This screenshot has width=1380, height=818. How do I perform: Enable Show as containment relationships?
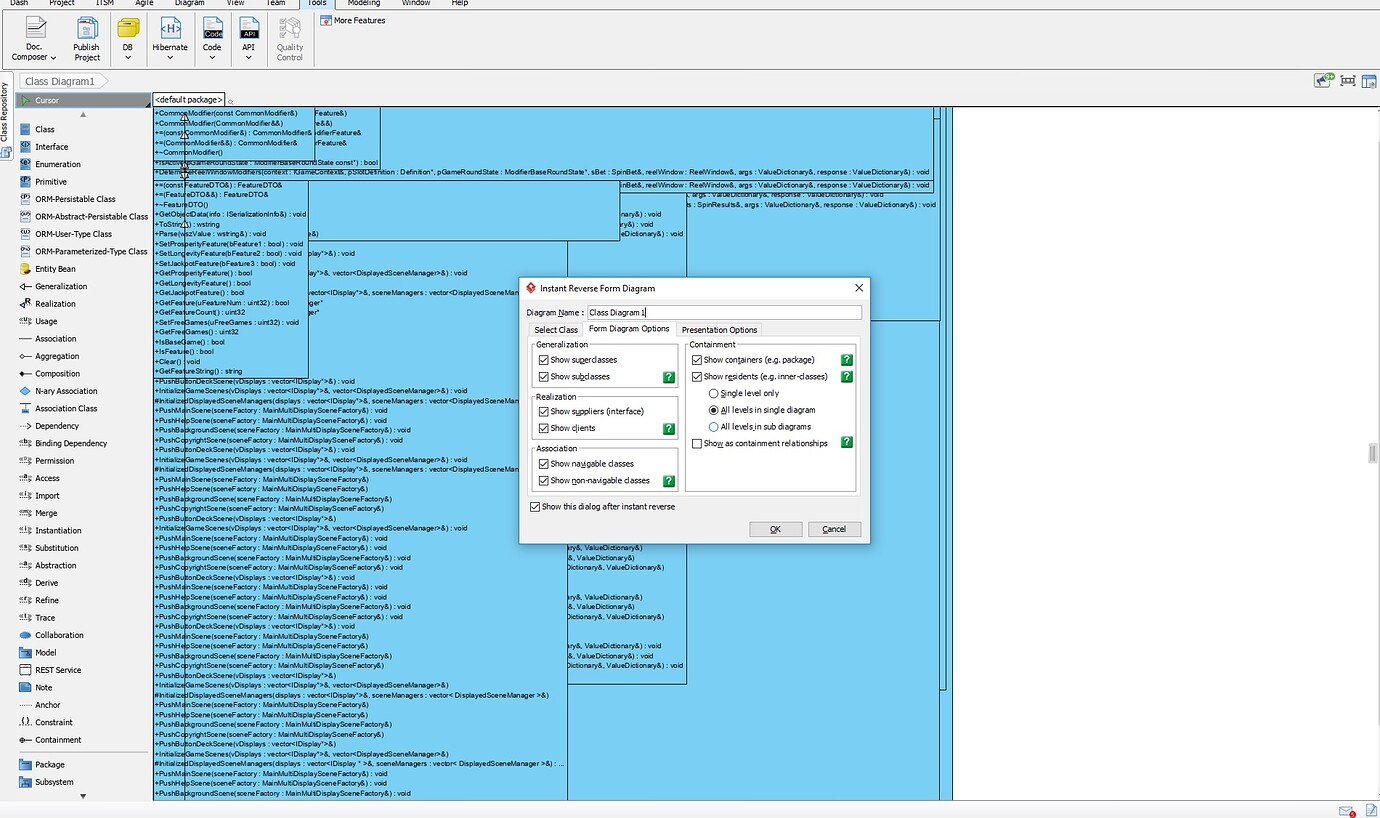click(x=697, y=443)
